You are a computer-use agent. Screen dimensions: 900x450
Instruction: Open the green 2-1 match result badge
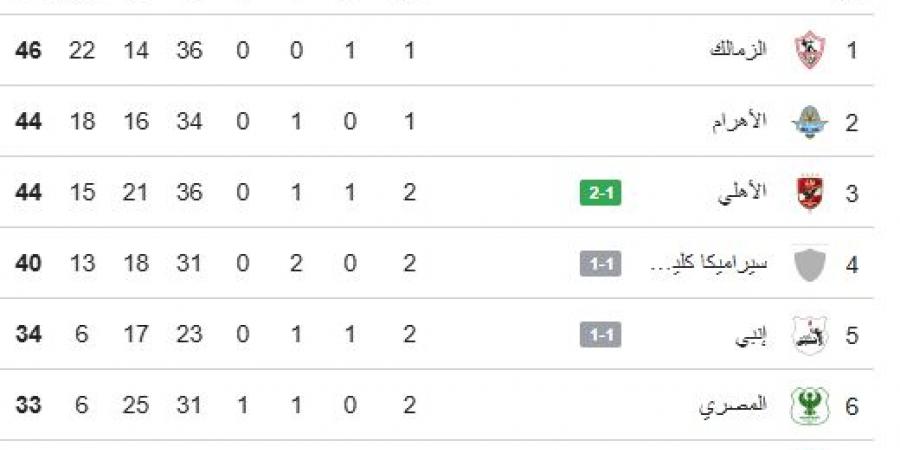(x=600, y=193)
